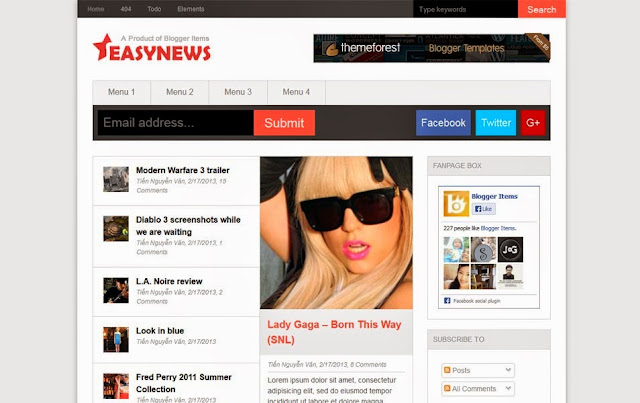Go to Home in top navigation
Screen dimensions: 640x403
pyautogui.click(x=96, y=9)
